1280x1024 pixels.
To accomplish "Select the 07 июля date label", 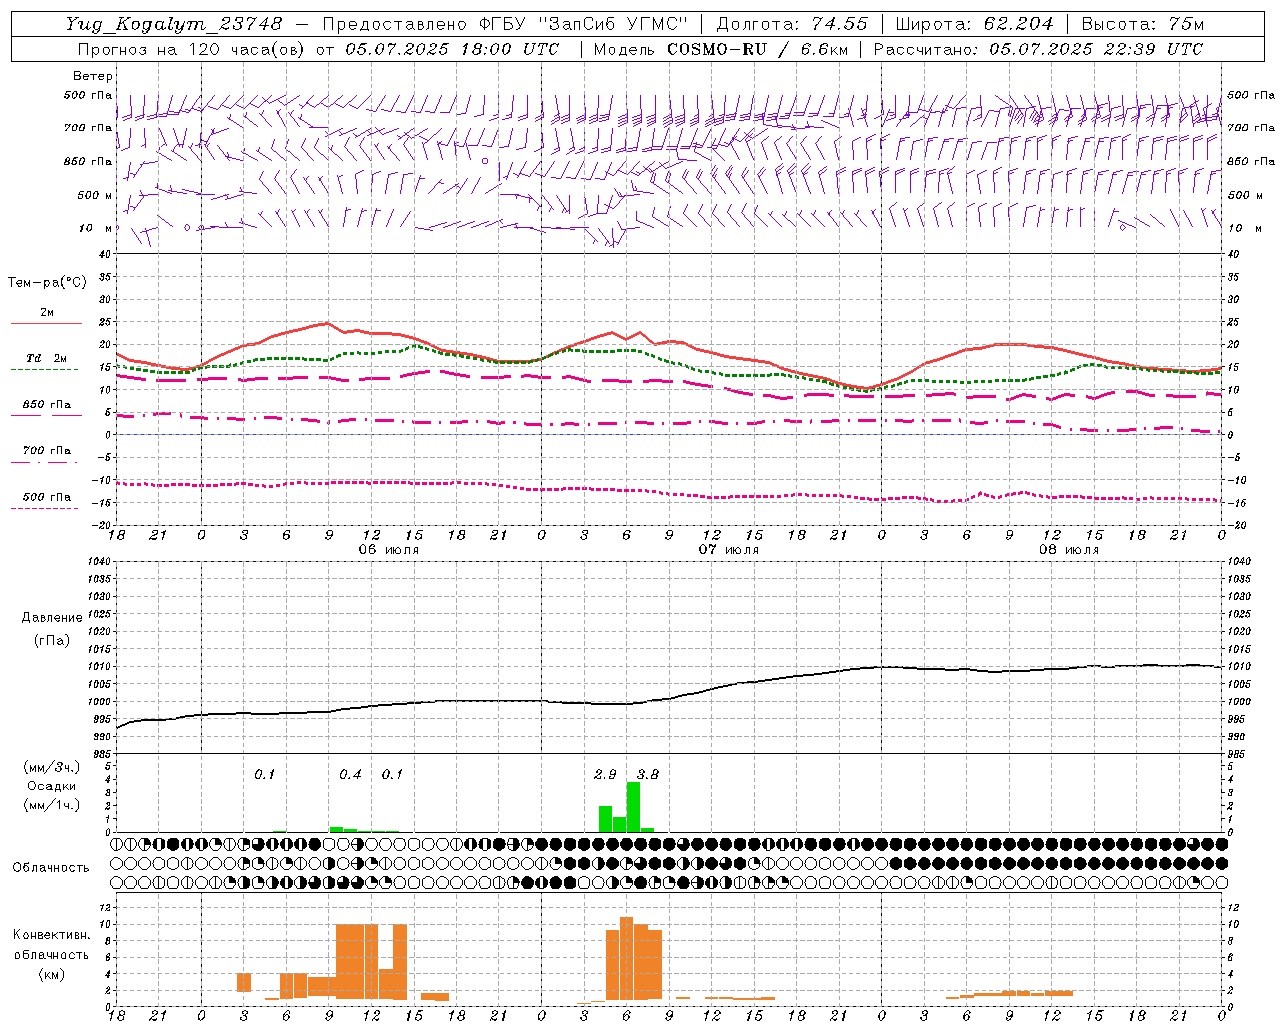I will pyautogui.click(x=729, y=550).
